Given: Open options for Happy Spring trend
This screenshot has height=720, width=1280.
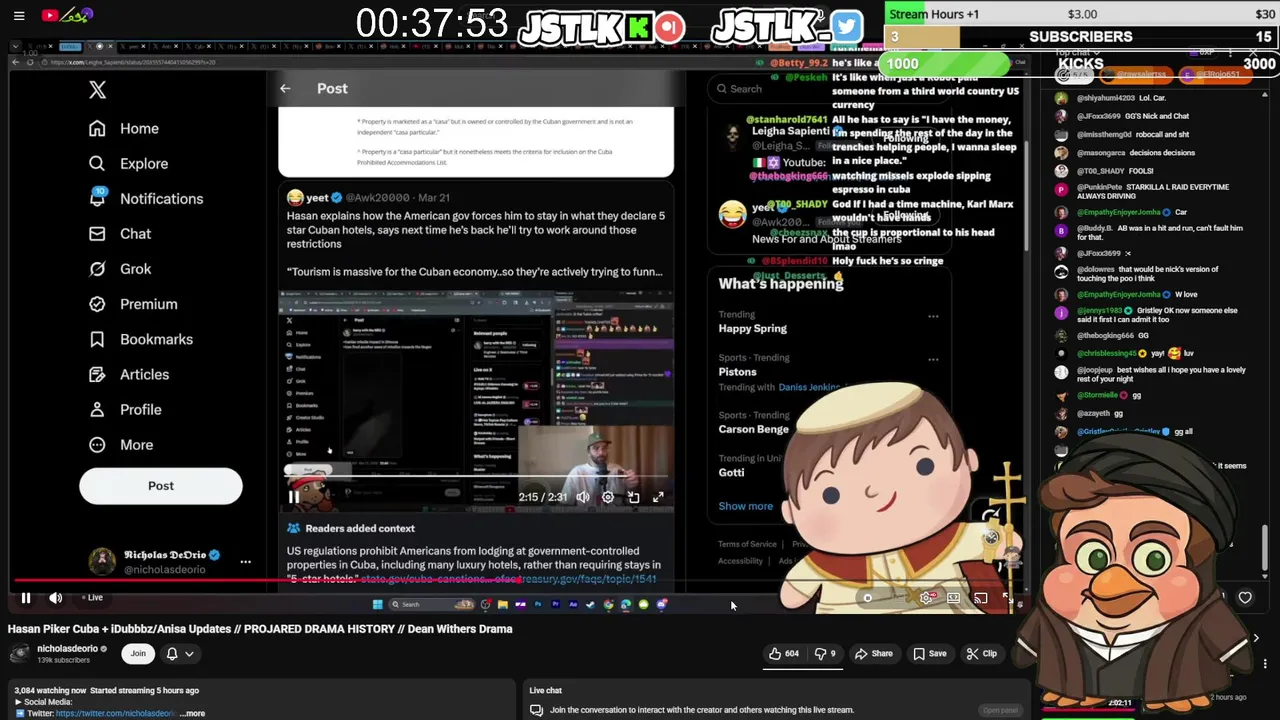Looking at the screenshot, I should coord(933,317).
